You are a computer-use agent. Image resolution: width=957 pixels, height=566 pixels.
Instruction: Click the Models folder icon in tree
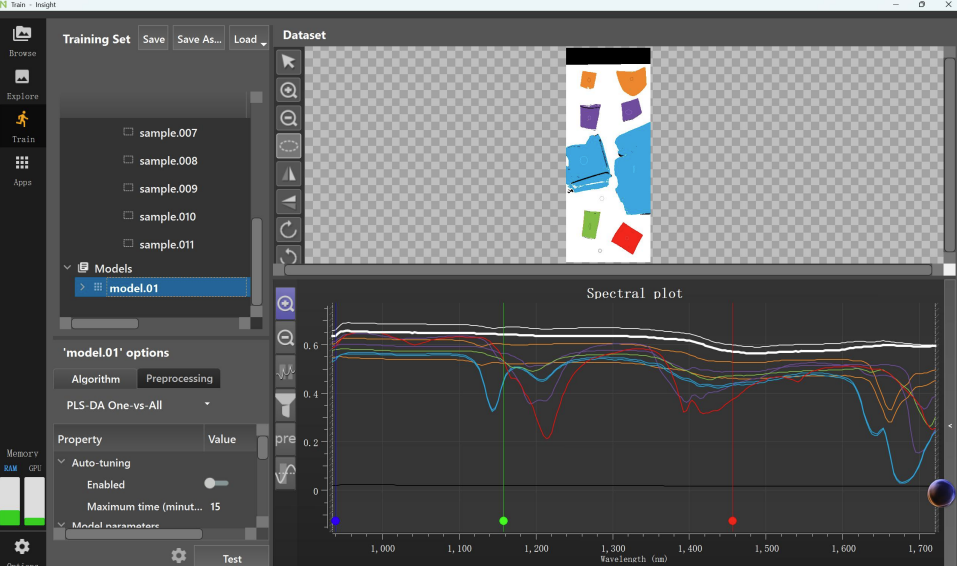pyautogui.click(x=84, y=267)
